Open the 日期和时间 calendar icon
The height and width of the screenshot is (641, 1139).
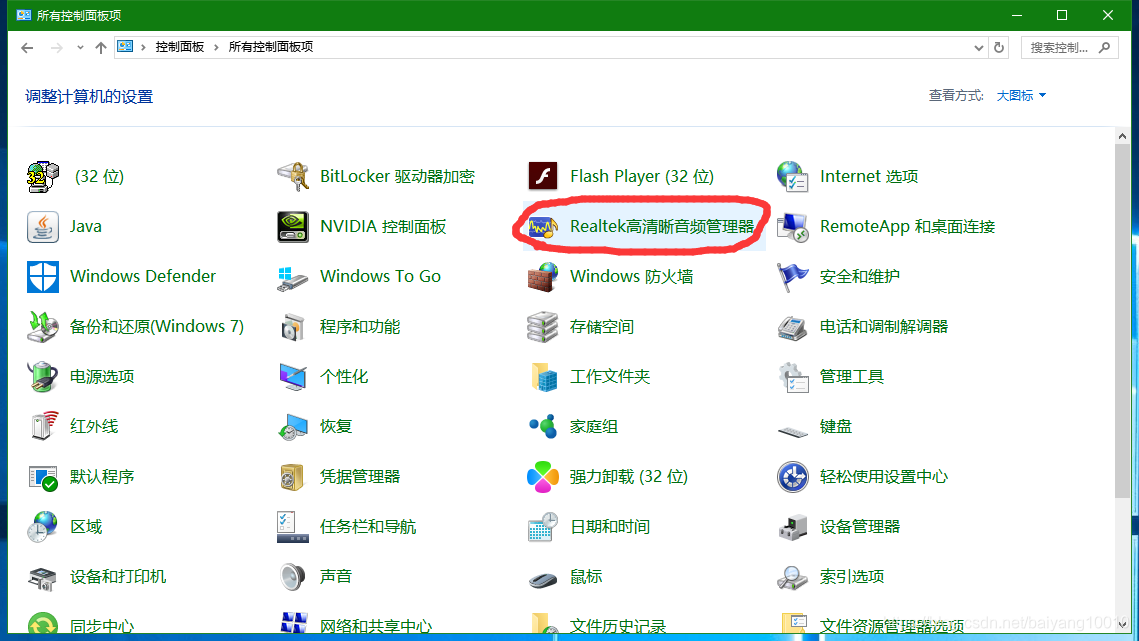543,527
